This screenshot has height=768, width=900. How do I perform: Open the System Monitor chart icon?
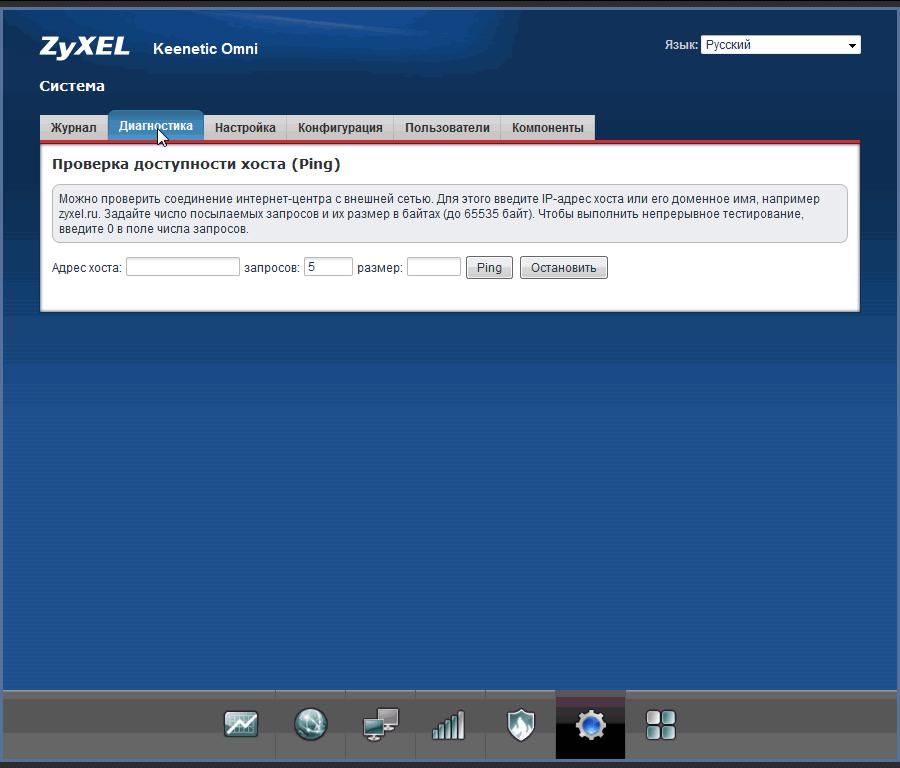(241, 724)
